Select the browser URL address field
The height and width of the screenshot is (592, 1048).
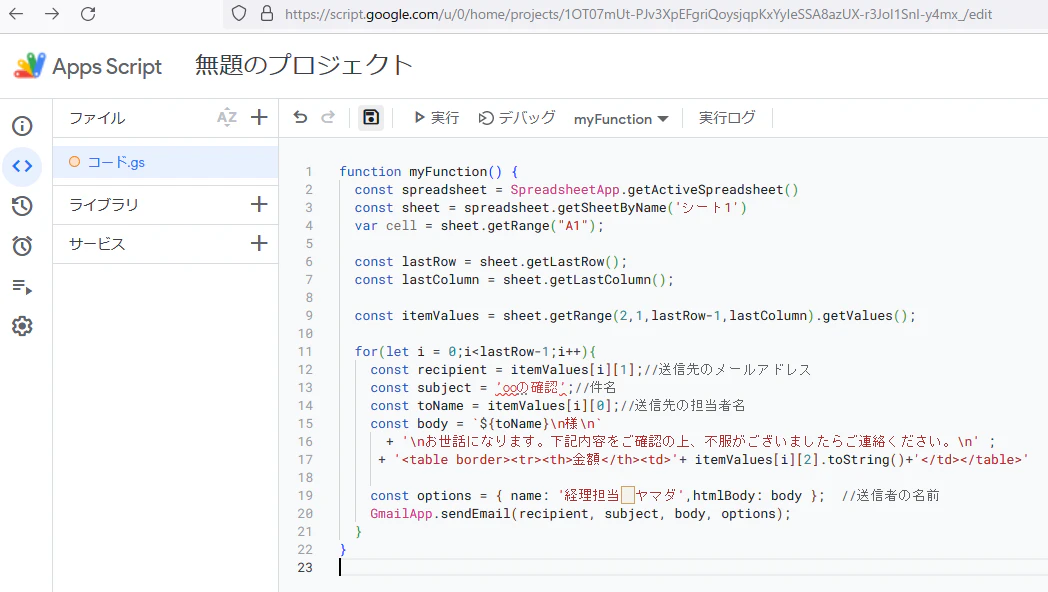[638, 14]
